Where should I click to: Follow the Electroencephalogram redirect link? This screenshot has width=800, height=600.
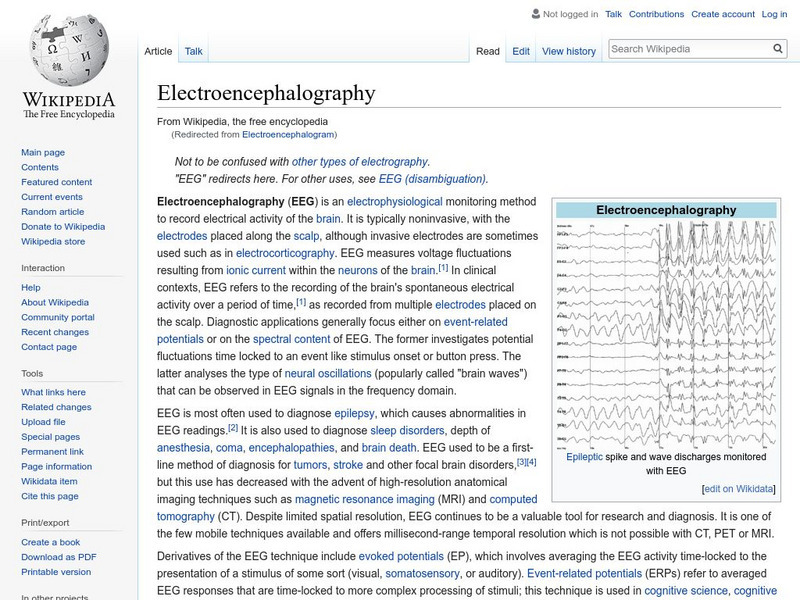[x=288, y=135]
